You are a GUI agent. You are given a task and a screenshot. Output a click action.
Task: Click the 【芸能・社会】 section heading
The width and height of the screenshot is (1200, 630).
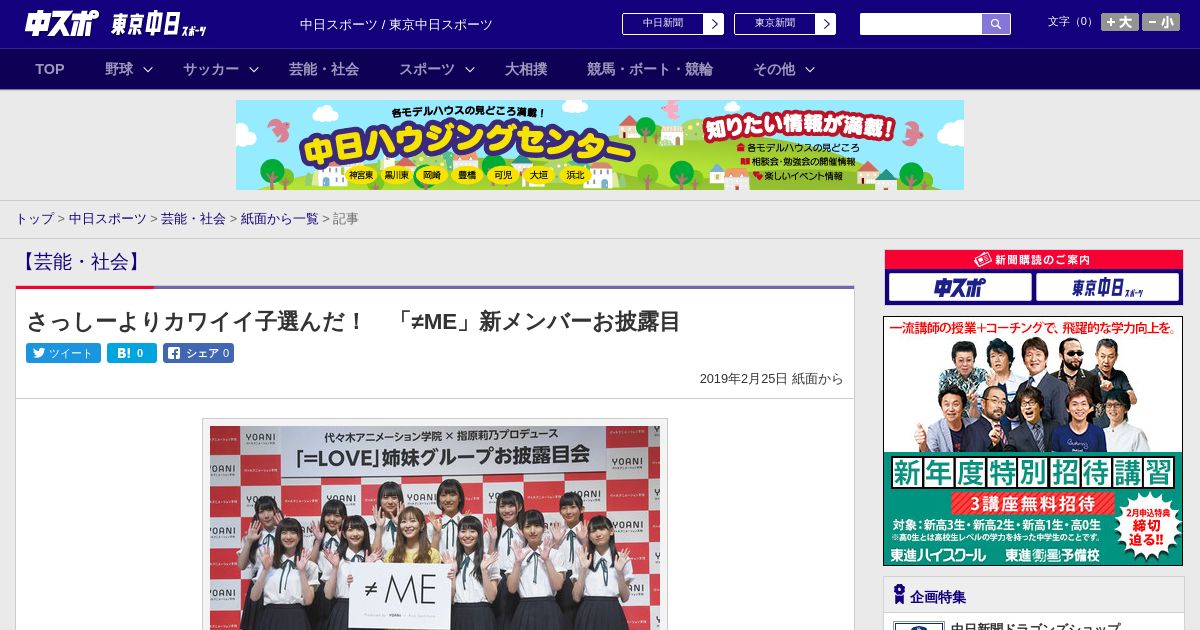point(82,262)
